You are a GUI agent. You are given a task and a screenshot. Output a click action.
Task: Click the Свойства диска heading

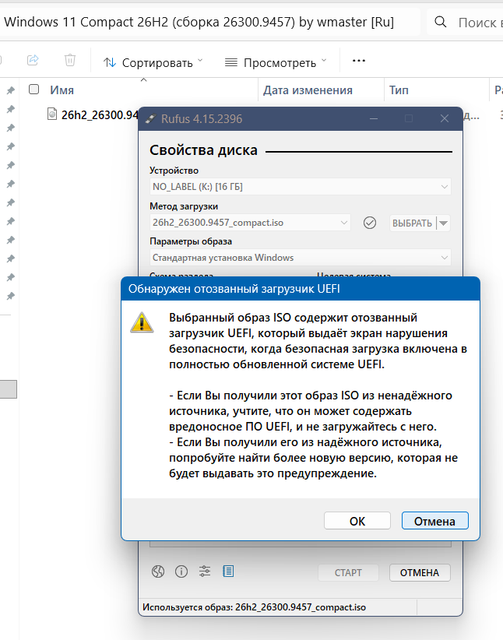(x=203, y=150)
